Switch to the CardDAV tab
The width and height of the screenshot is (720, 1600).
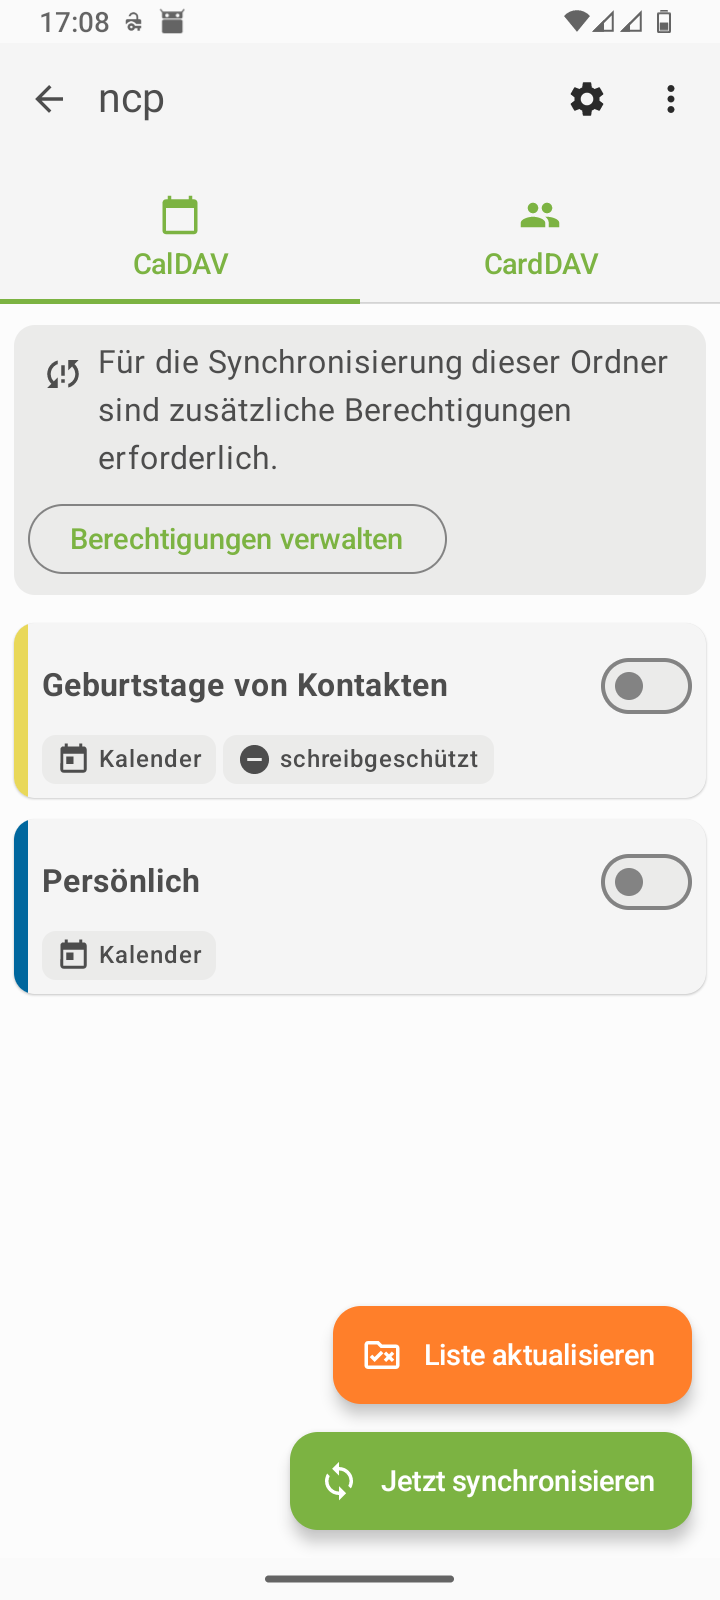click(540, 263)
